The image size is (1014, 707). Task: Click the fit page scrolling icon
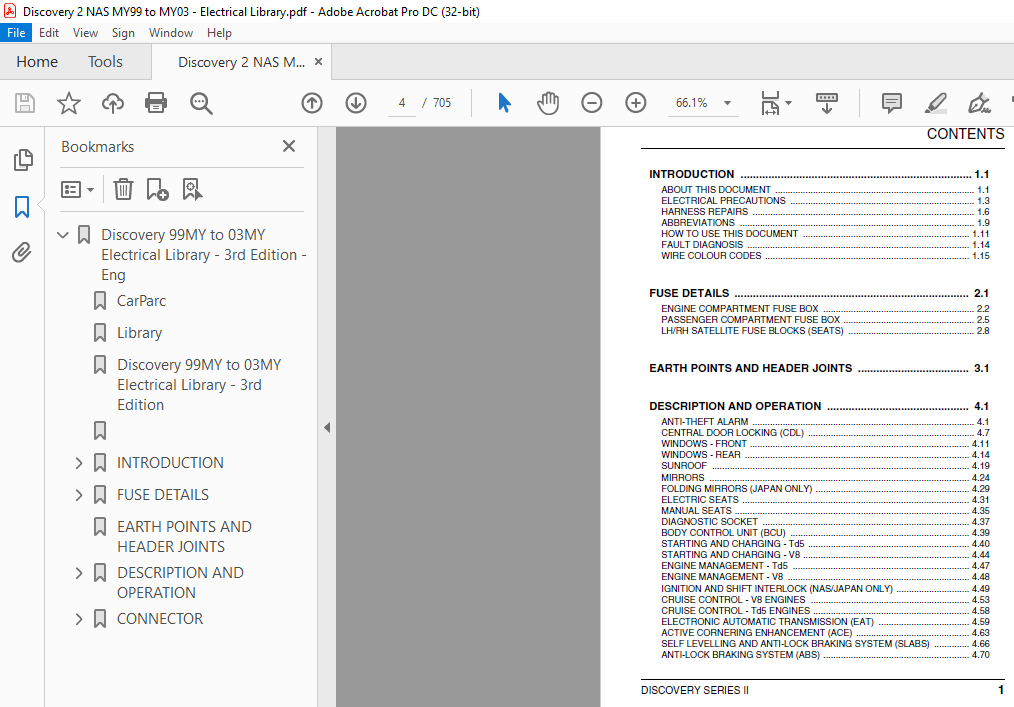(770, 103)
